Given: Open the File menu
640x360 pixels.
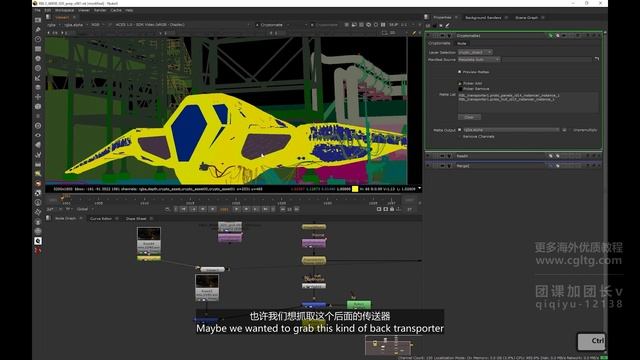Looking at the screenshot, I should click(x=38, y=10).
